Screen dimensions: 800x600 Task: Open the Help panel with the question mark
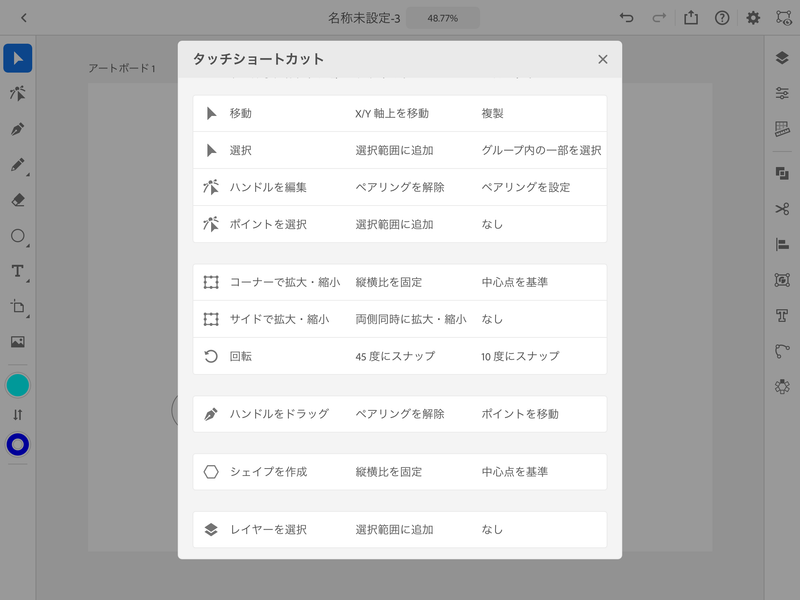click(720, 17)
